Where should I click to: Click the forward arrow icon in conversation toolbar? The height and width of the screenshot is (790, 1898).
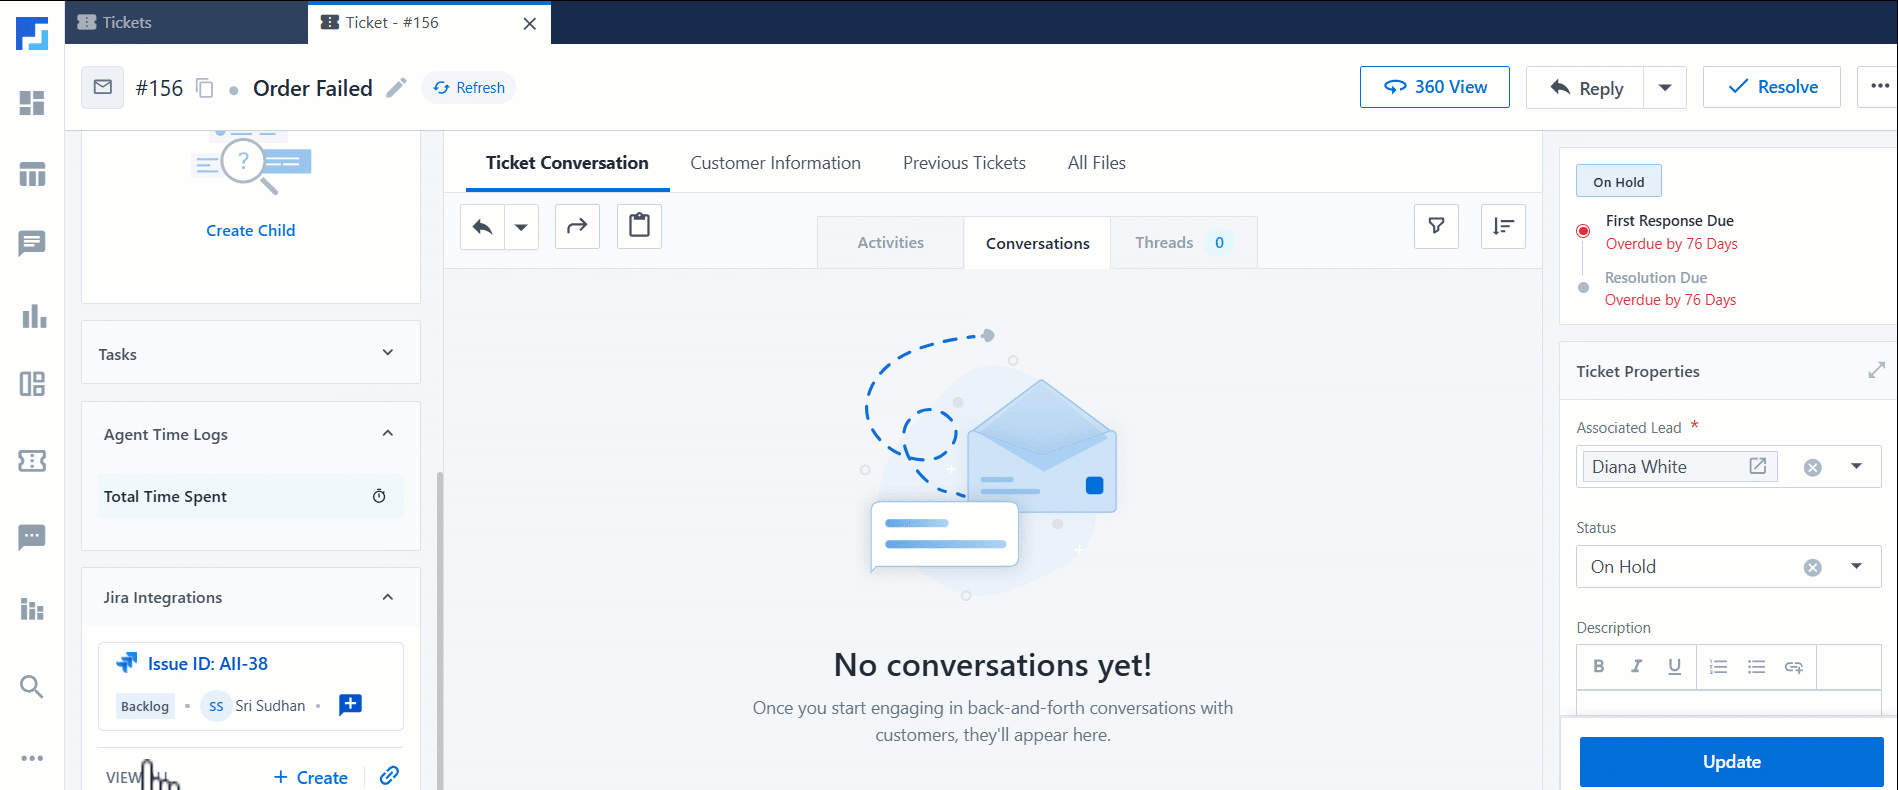pyautogui.click(x=577, y=227)
